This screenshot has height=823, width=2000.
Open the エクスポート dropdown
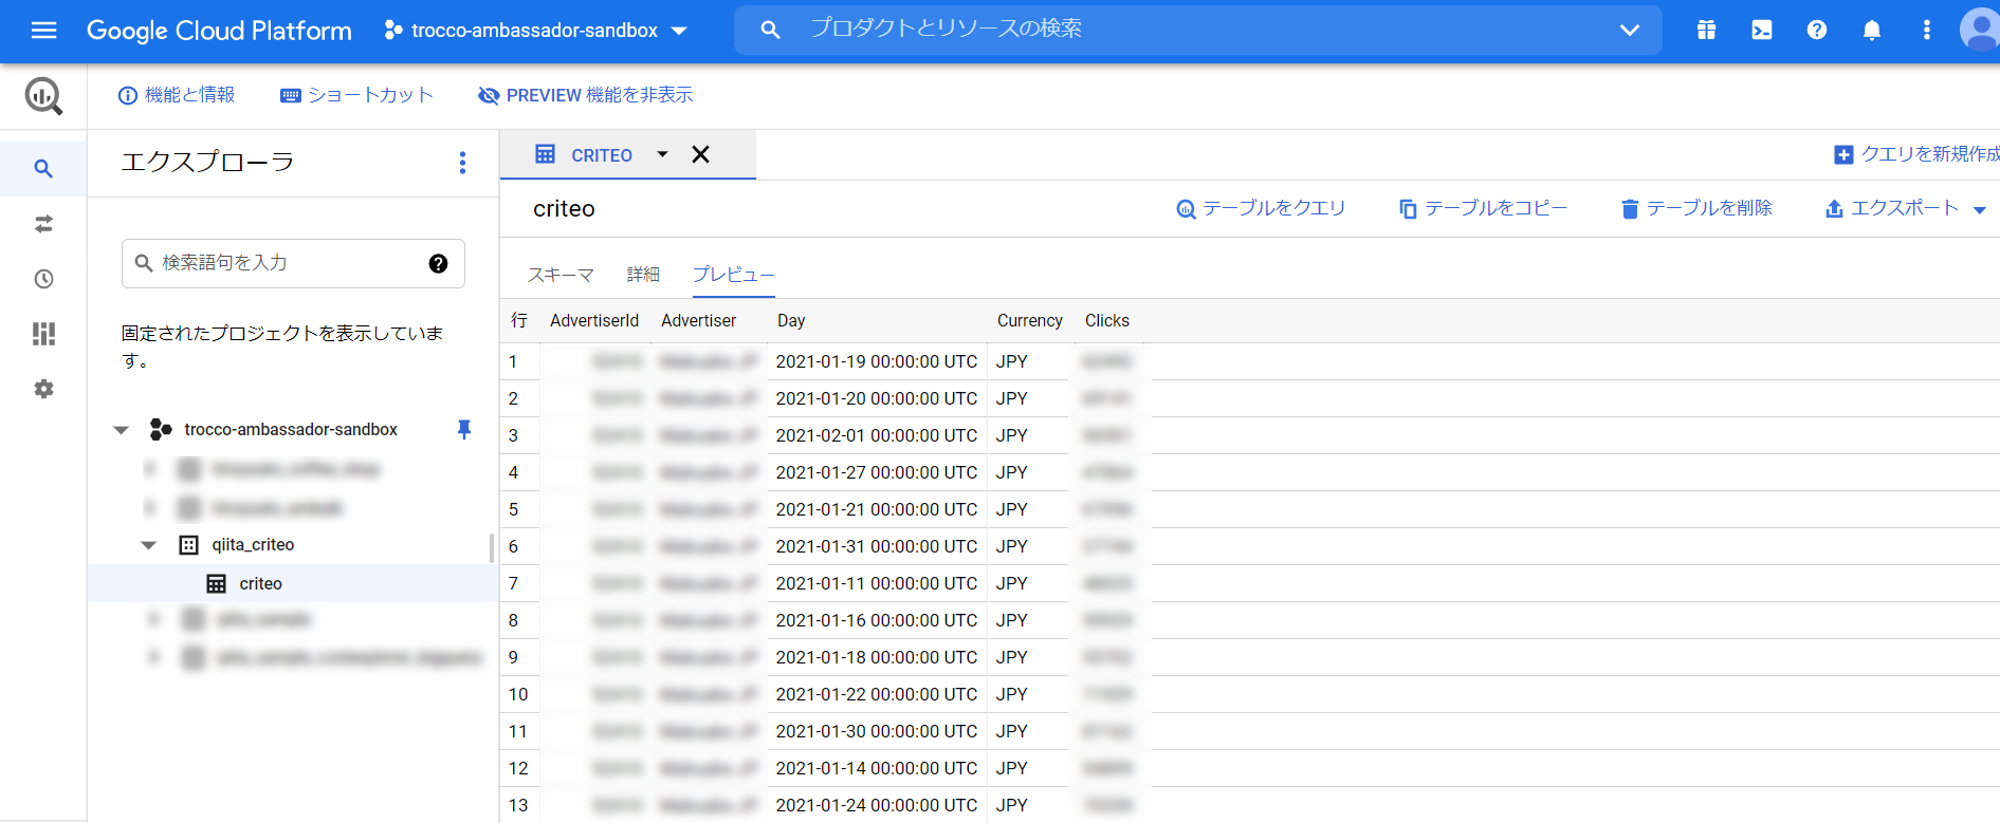(x=1905, y=208)
